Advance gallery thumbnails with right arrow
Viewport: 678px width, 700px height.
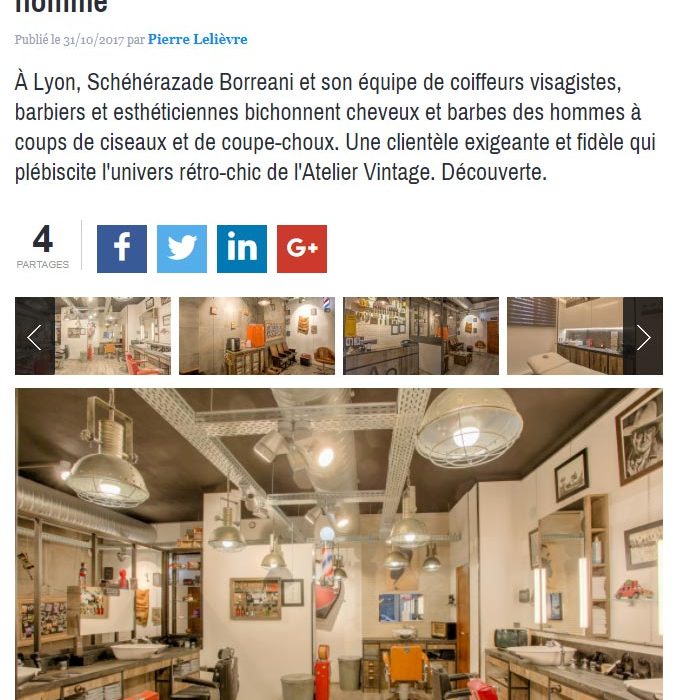coord(643,336)
